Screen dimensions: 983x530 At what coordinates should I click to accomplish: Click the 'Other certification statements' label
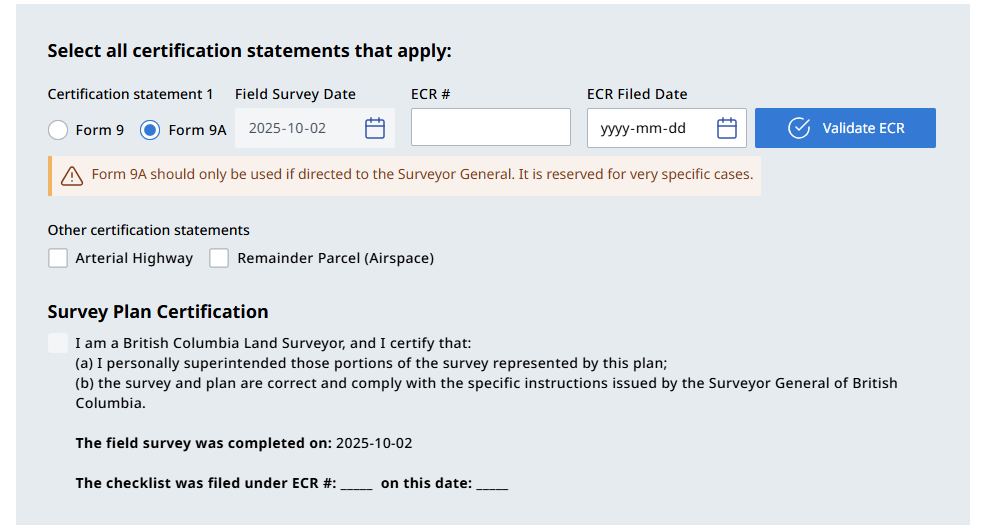(x=149, y=230)
